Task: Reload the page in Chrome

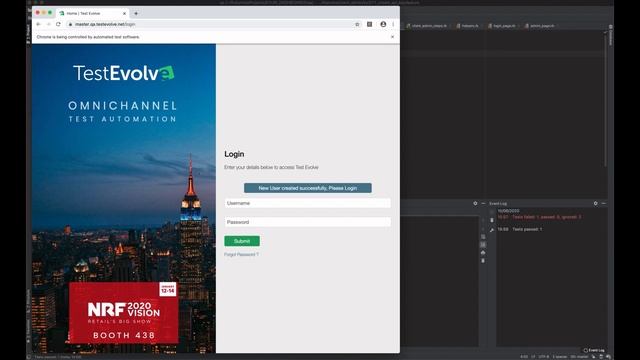Action: point(58,24)
